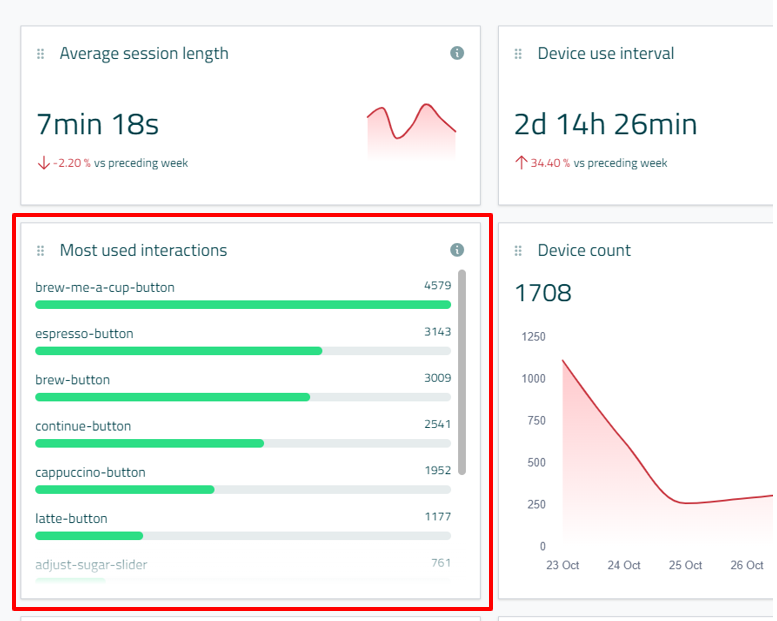Grab drag handle of Device use interval card
The image size is (777, 621).
tap(519, 54)
